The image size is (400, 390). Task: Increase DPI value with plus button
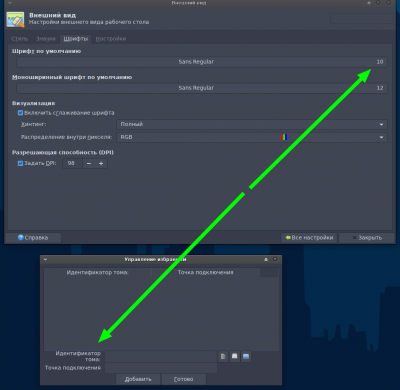coord(101,163)
